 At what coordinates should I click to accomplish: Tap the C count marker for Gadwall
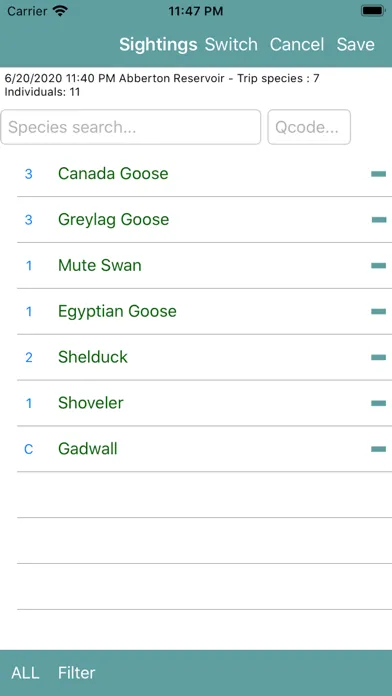pos(28,449)
